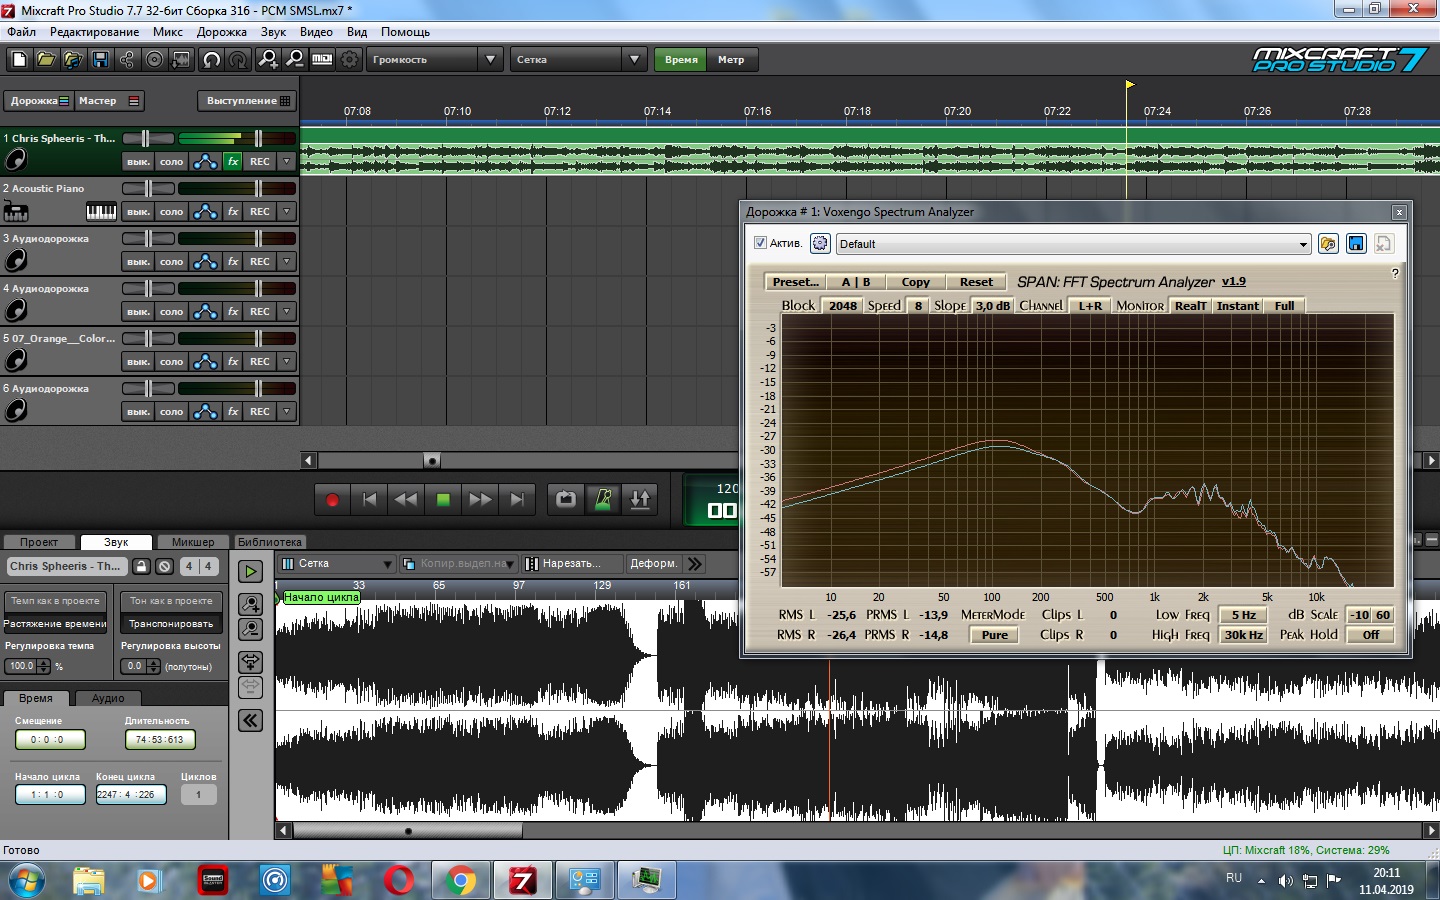
Task: Open the Микс menu
Action: click(x=168, y=32)
